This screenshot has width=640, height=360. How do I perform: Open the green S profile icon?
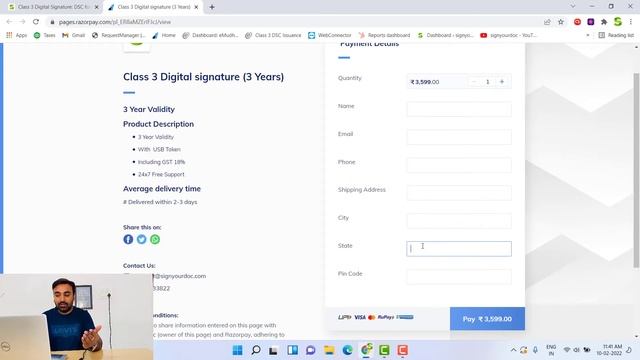coord(618,22)
